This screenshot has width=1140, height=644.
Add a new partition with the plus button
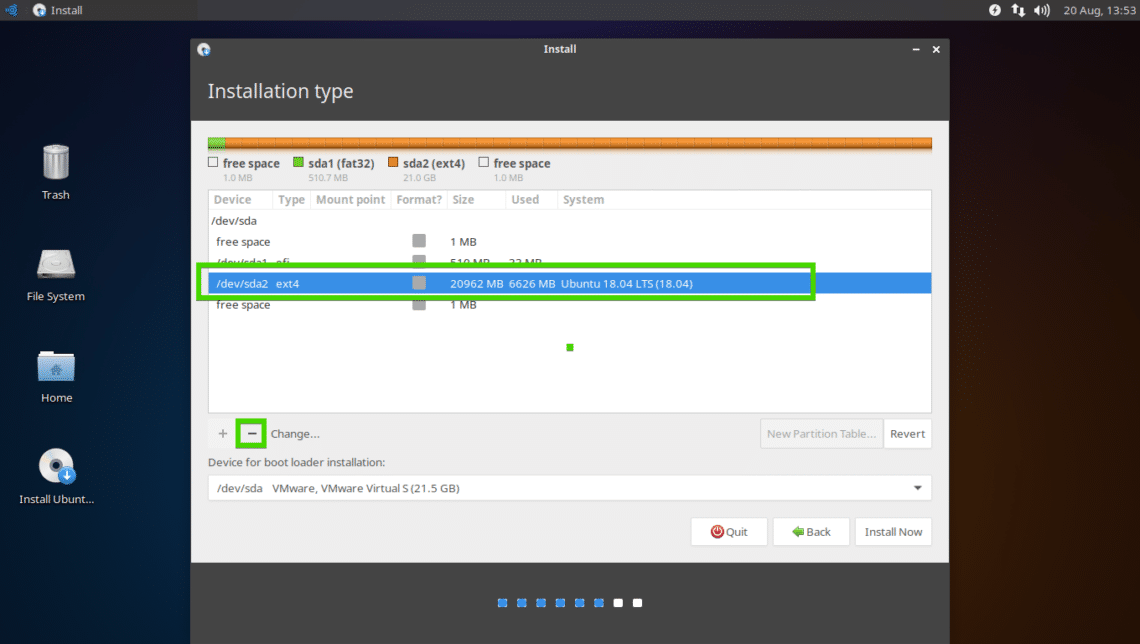click(x=222, y=434)
